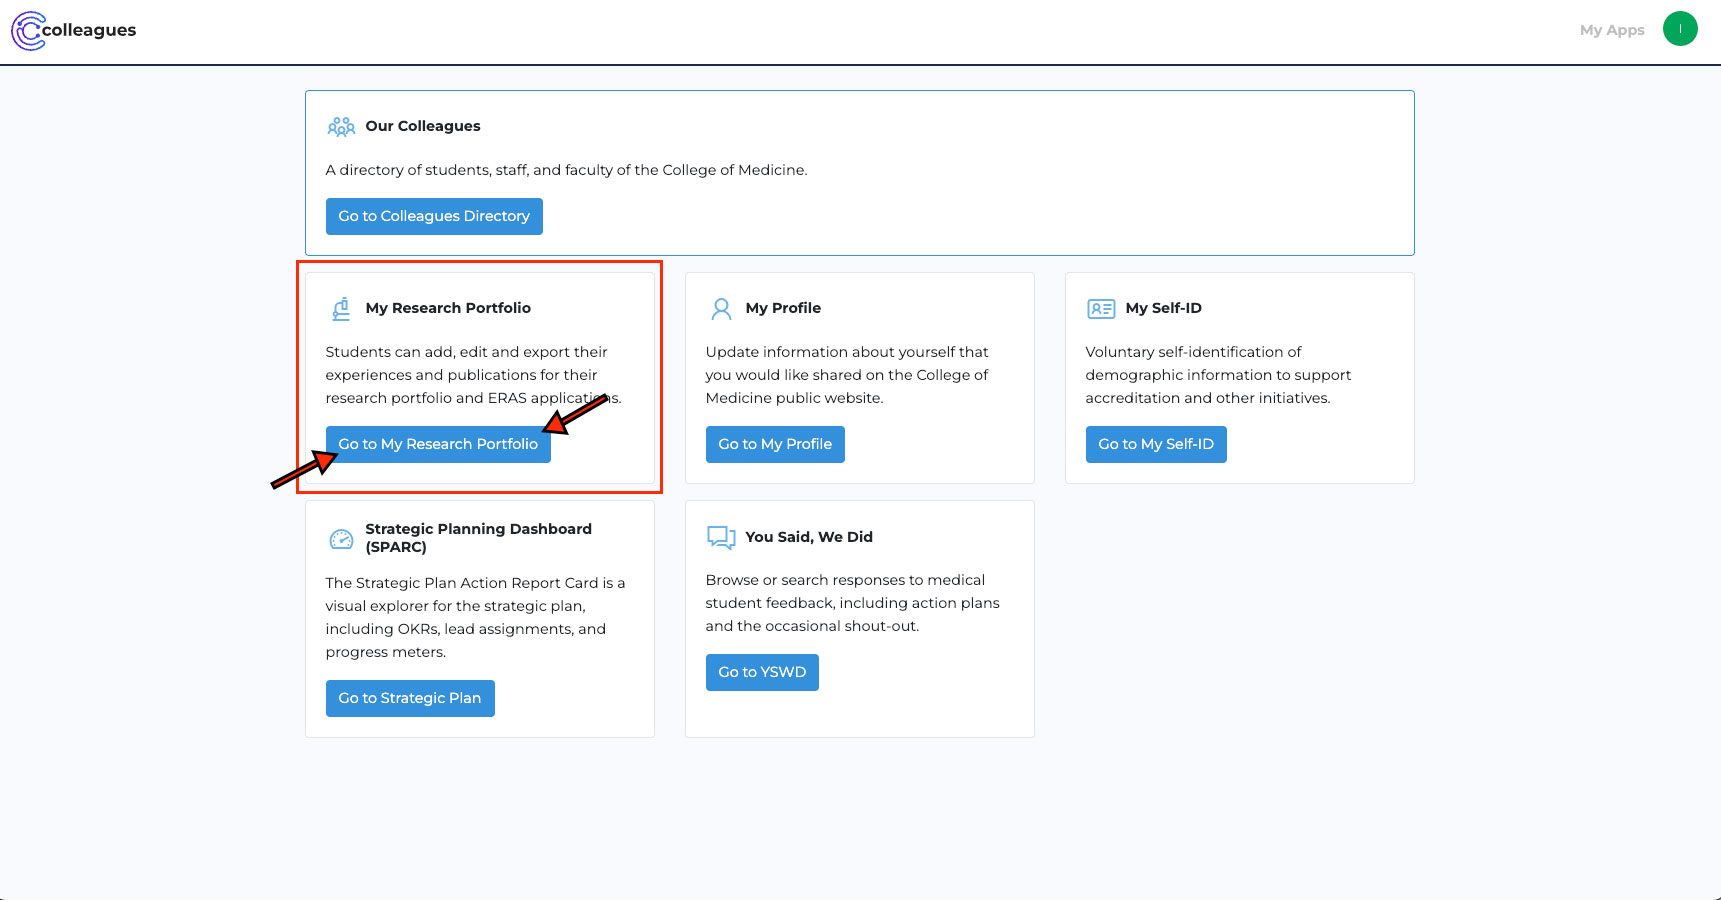Select the My Research Portfolio card title
Screen dimensions: 1721x900
point(448,308)
